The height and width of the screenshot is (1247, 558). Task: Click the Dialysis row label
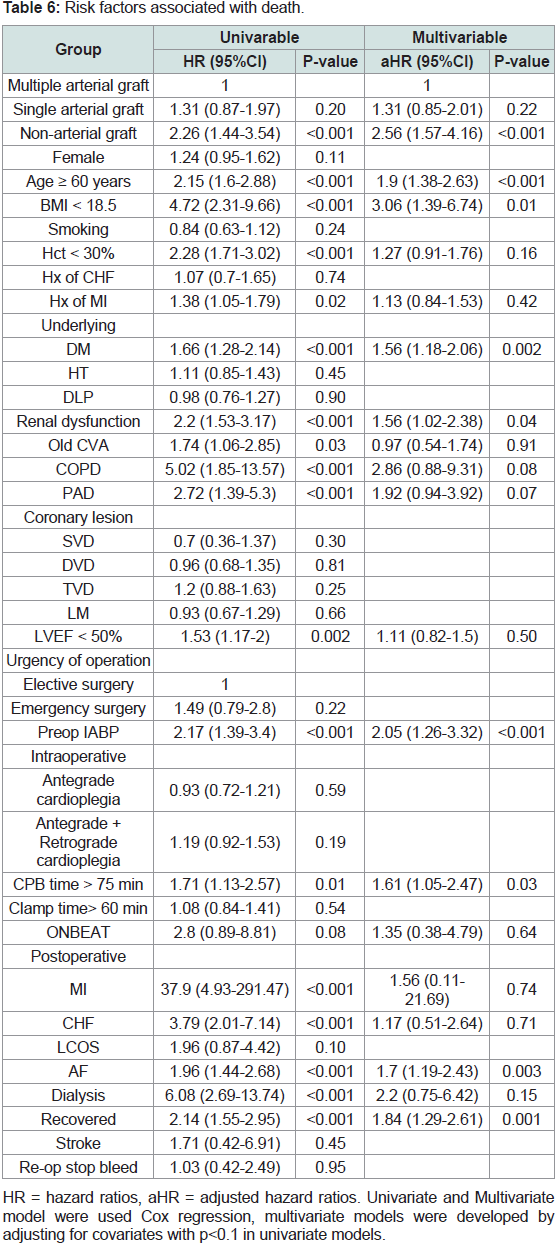78,1095
